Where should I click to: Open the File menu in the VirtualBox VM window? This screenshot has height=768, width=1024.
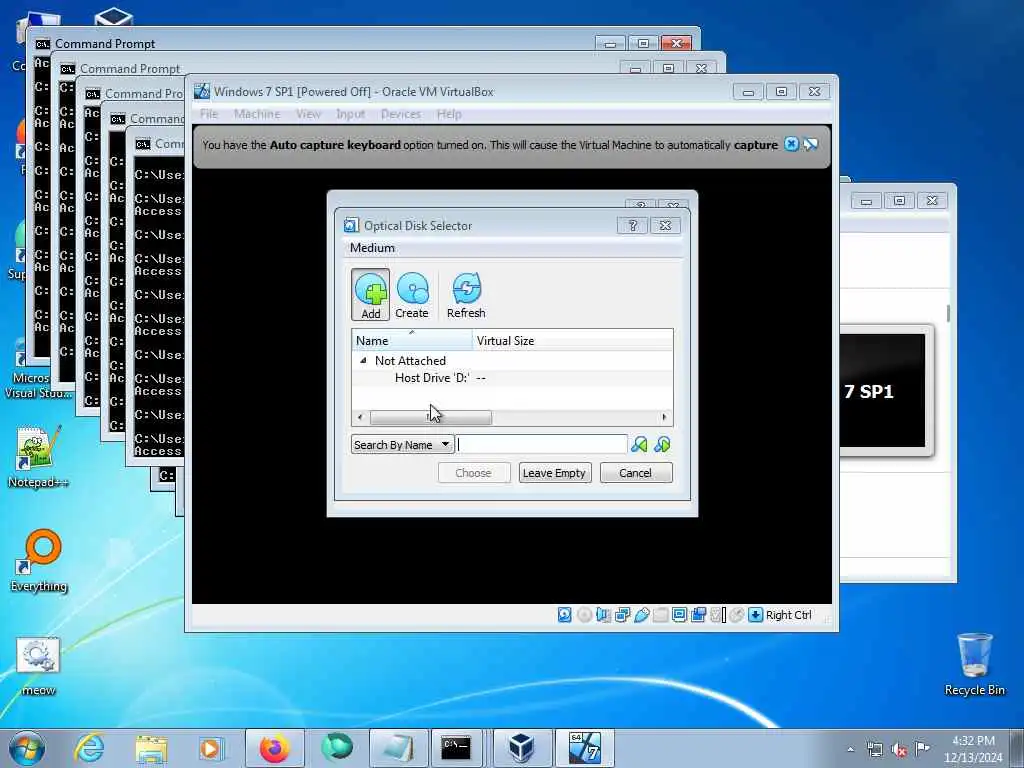pyautogui.click(x=209, y=114)
